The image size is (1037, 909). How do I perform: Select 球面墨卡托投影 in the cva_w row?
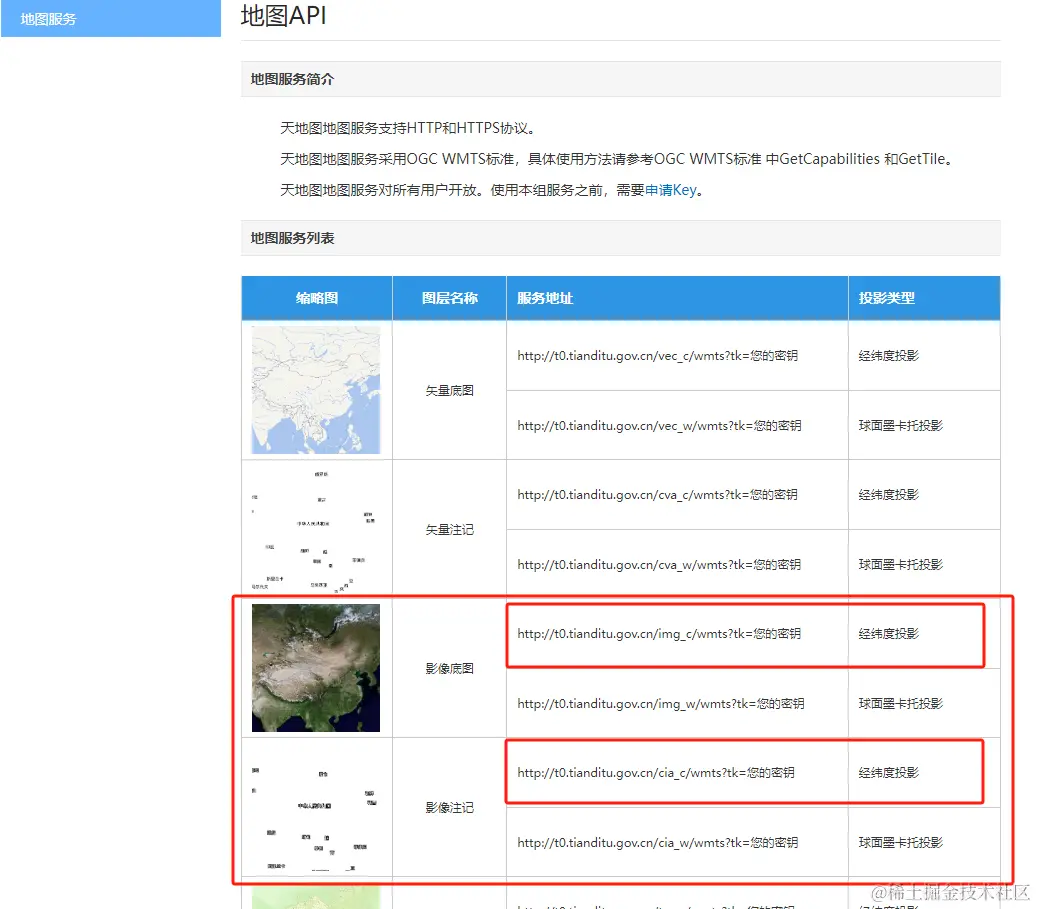tap(900, 564)
